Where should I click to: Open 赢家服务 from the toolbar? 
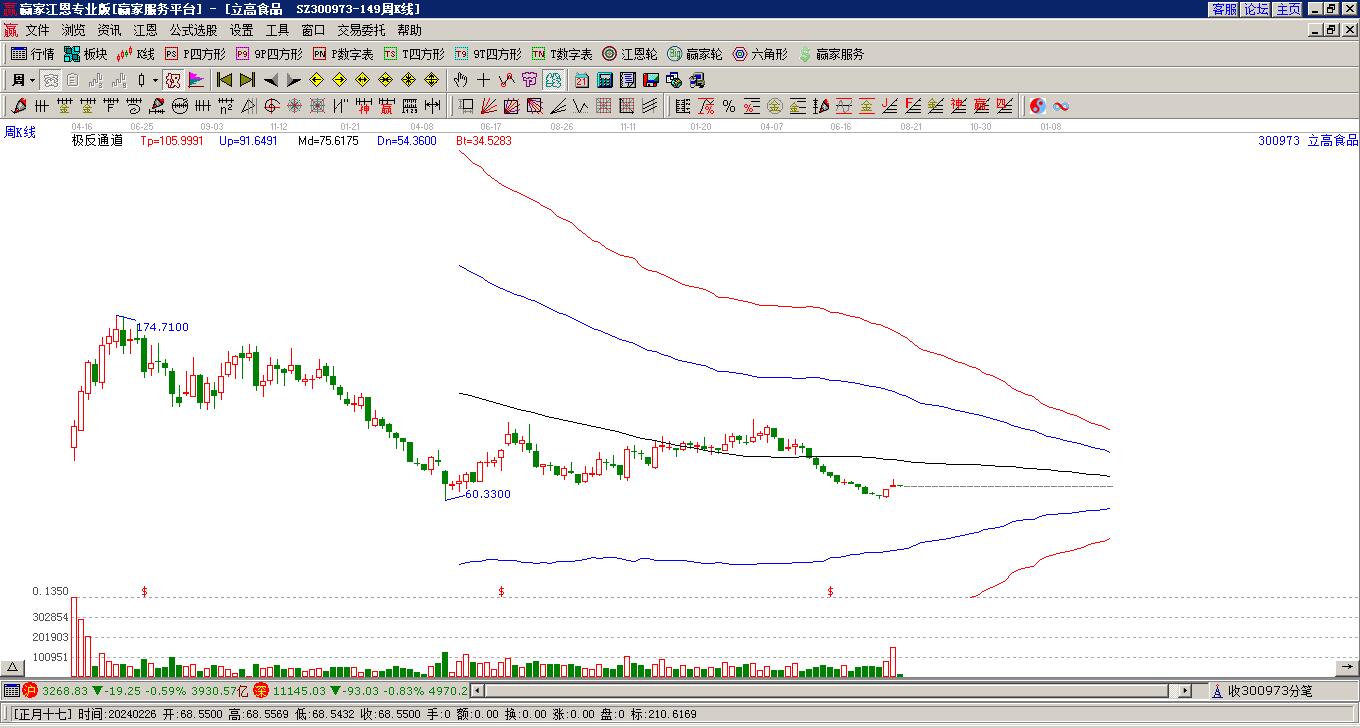(x=831, y=54)
